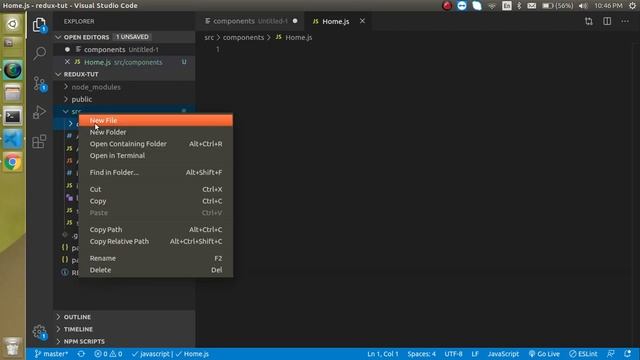Click the Visual Studio Code dock icon

(12, 140)
